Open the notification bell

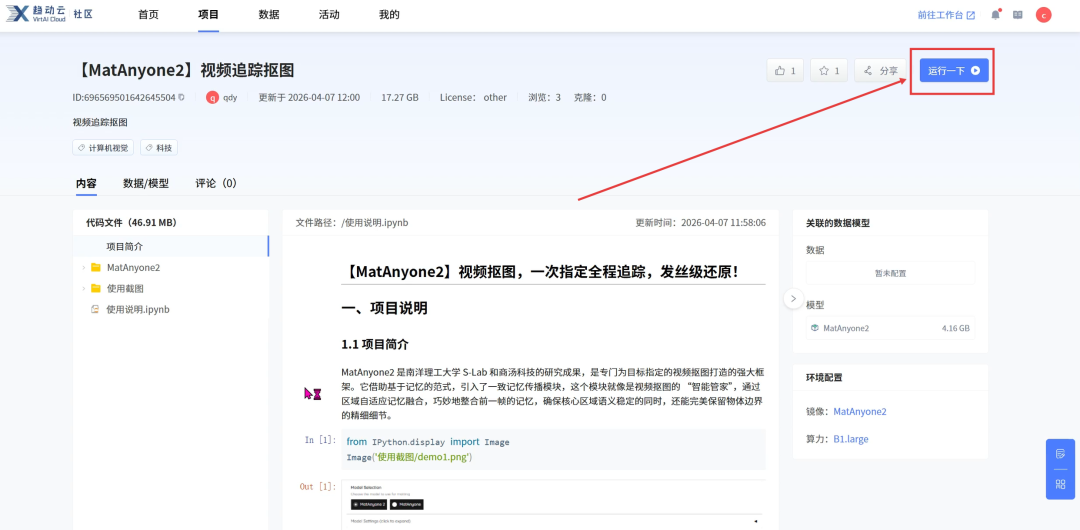point(995,14)
